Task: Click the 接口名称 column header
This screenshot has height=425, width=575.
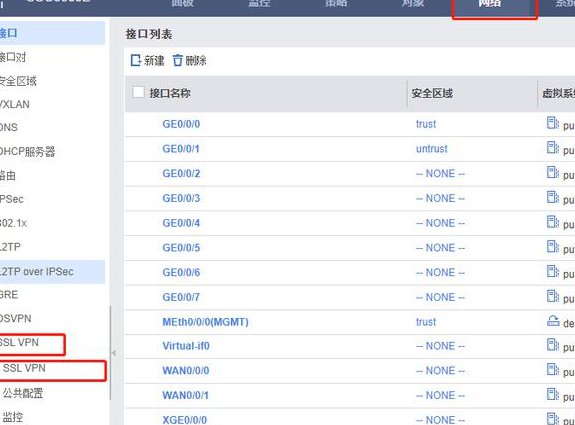Action: click(170, 93)
